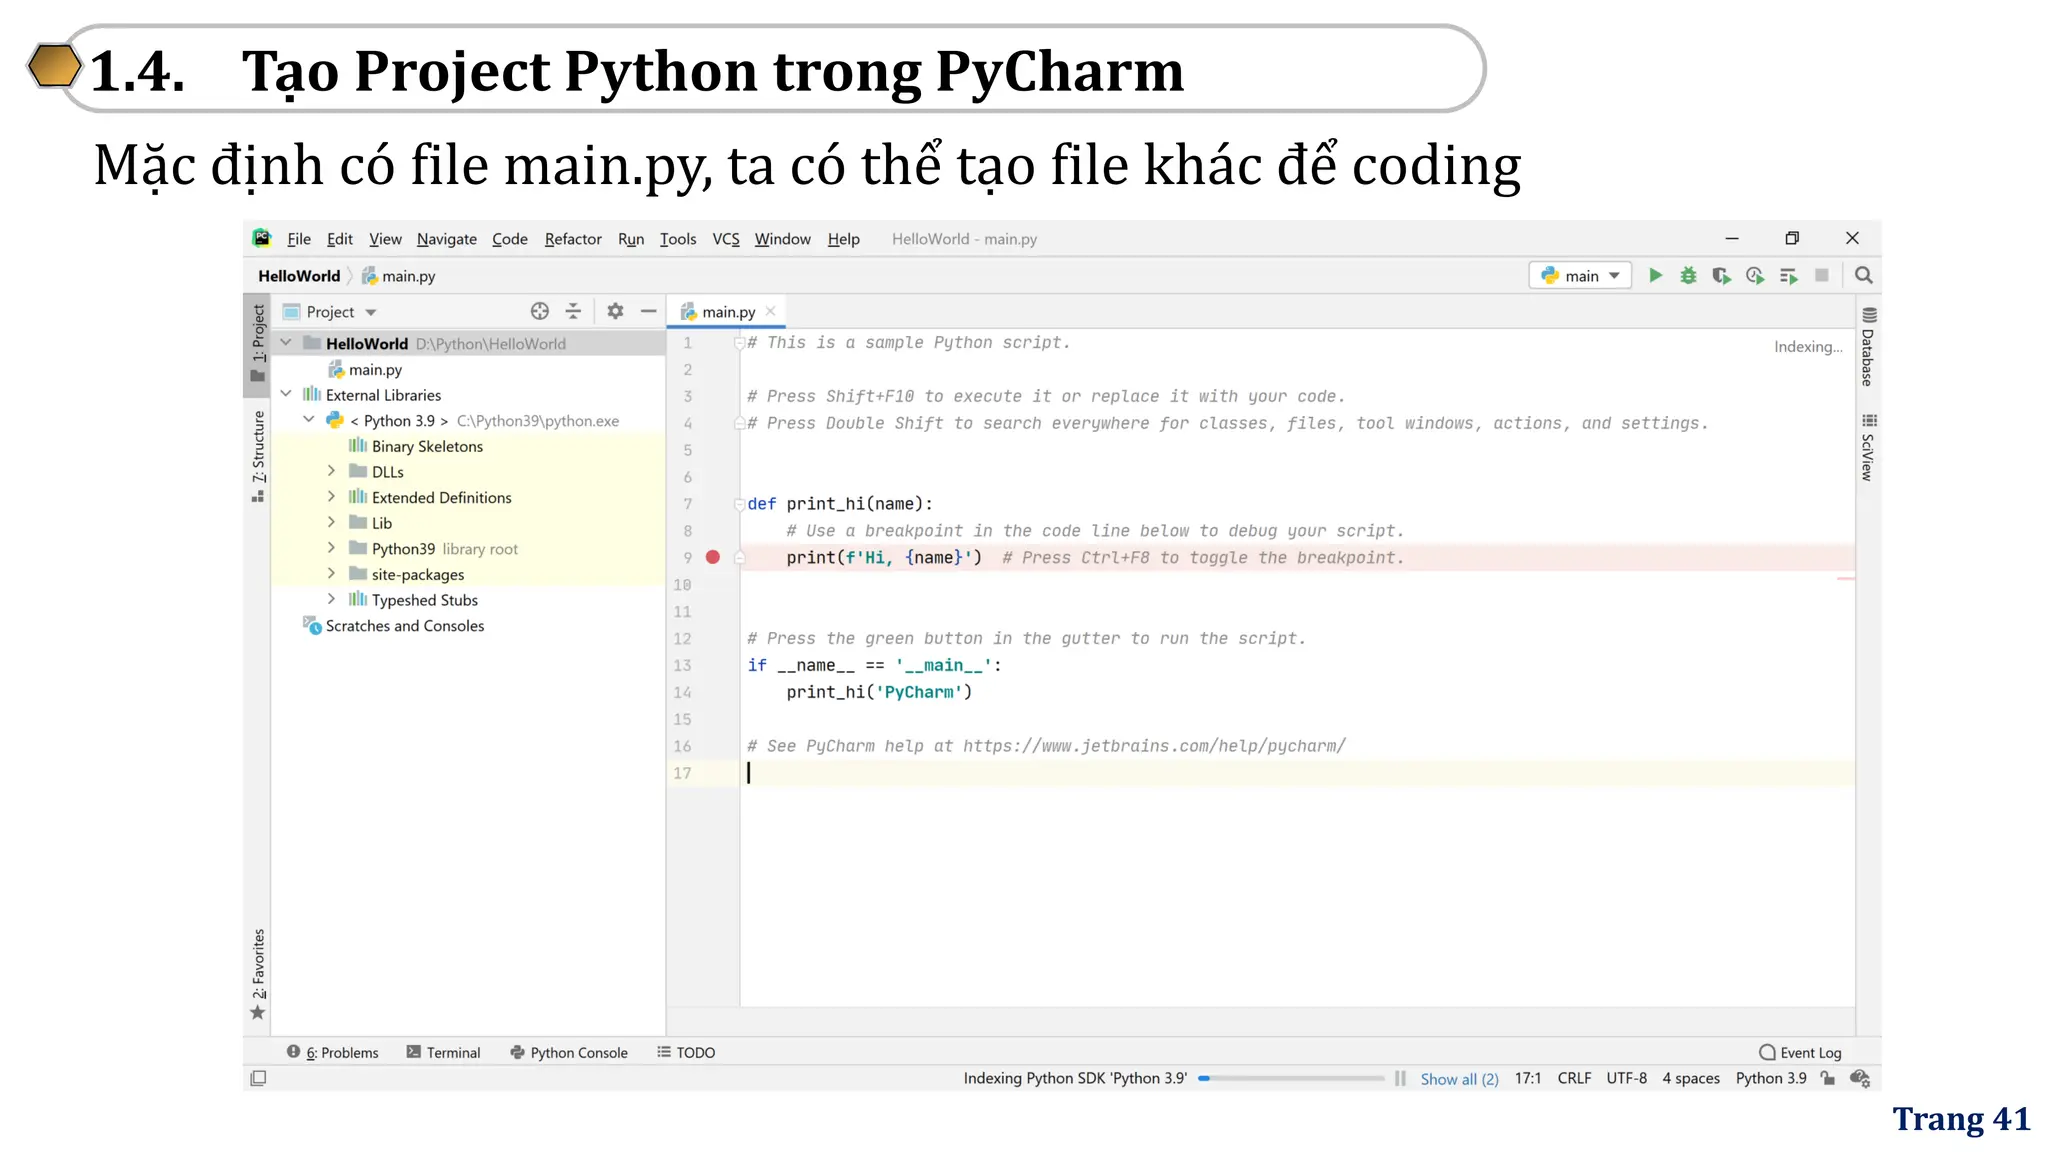Start debugging with the bug icon
The width and height of the screenshot is (2048, 1152).
pos(1688,275)
